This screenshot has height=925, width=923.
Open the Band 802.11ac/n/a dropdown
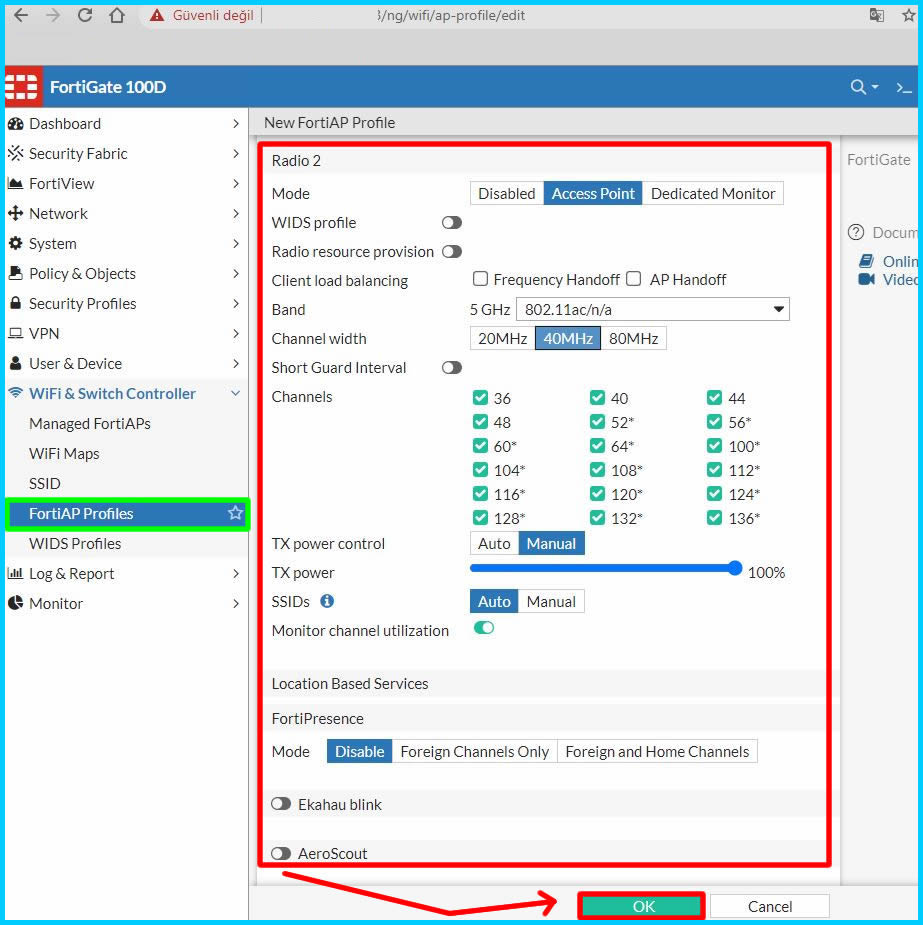tap(652, 309)
